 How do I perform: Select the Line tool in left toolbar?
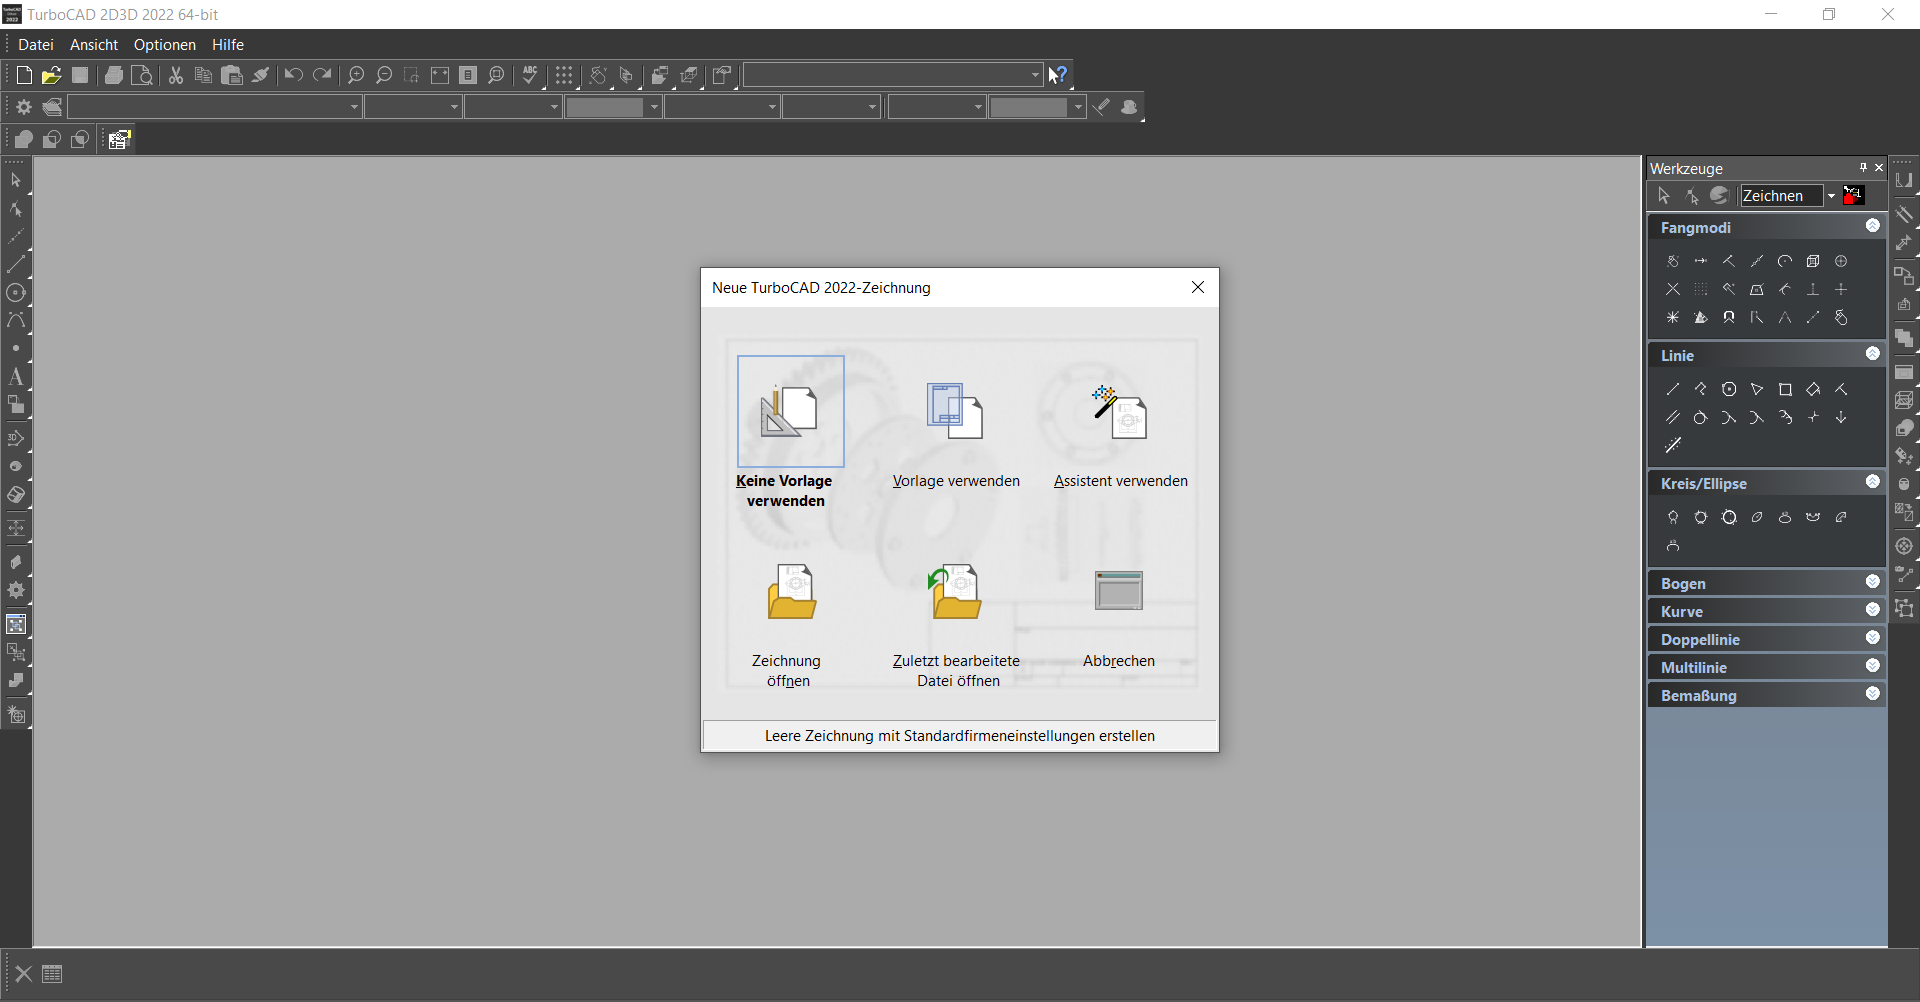point(16,265)
